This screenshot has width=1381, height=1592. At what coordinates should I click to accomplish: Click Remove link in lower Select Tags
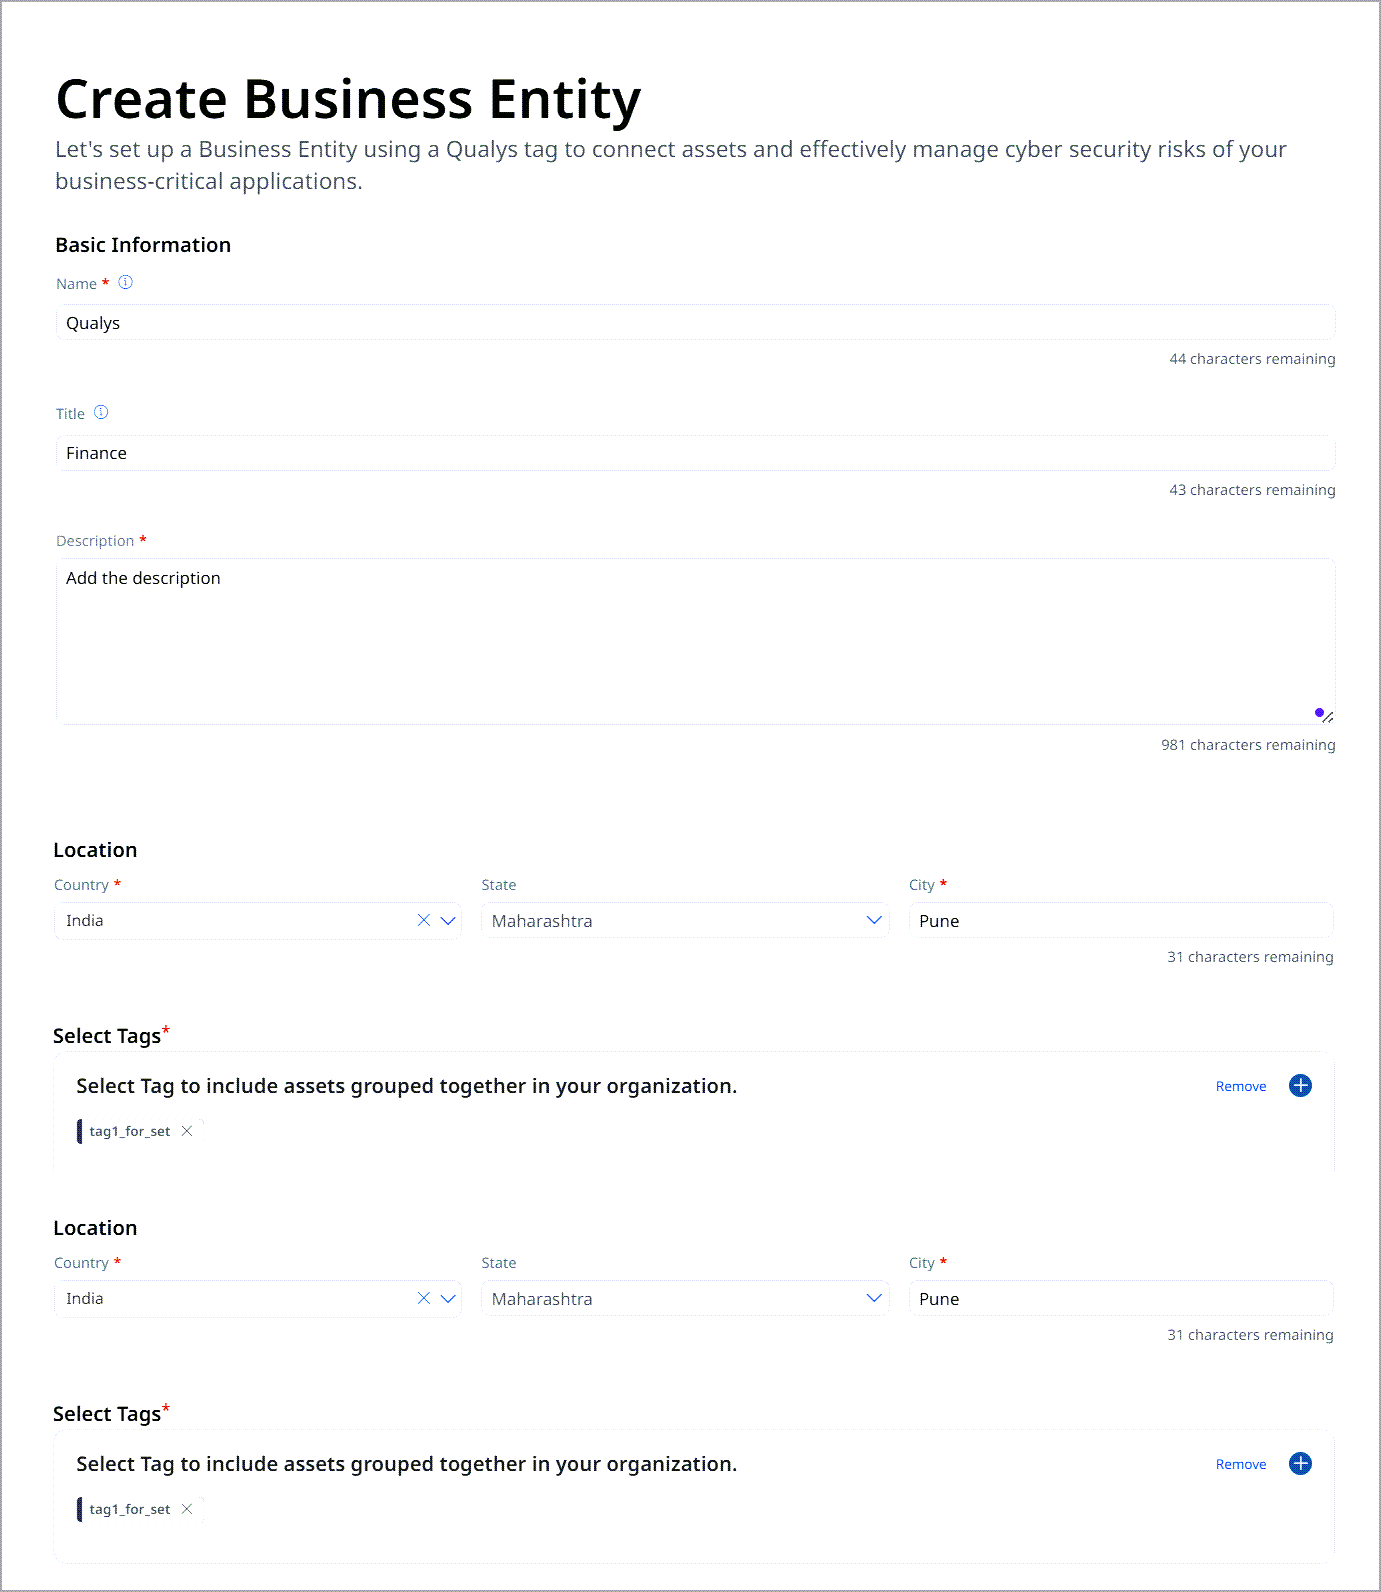pos(1241,1465)
